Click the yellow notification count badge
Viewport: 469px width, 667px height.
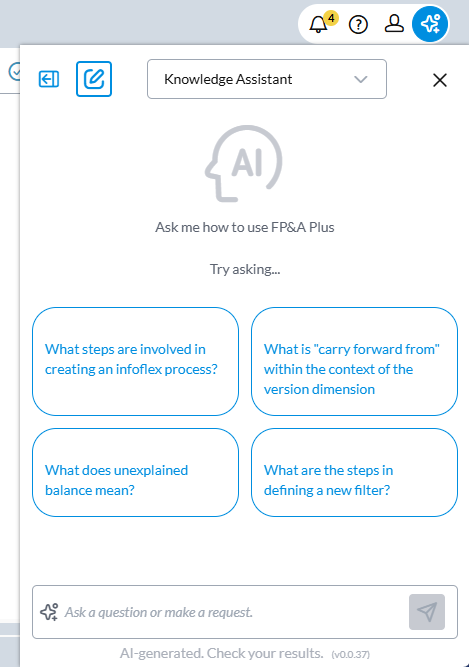(x=331, y=18)
